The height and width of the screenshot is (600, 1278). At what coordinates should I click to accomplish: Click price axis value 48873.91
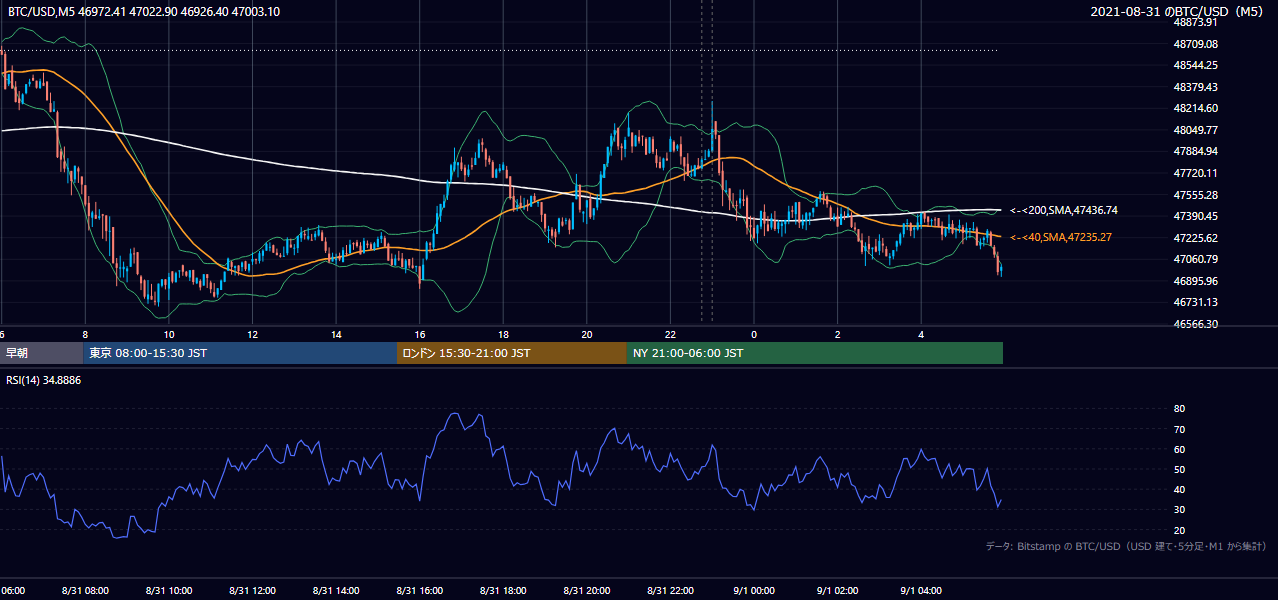pyautogui.click(x=1195, y=22)
